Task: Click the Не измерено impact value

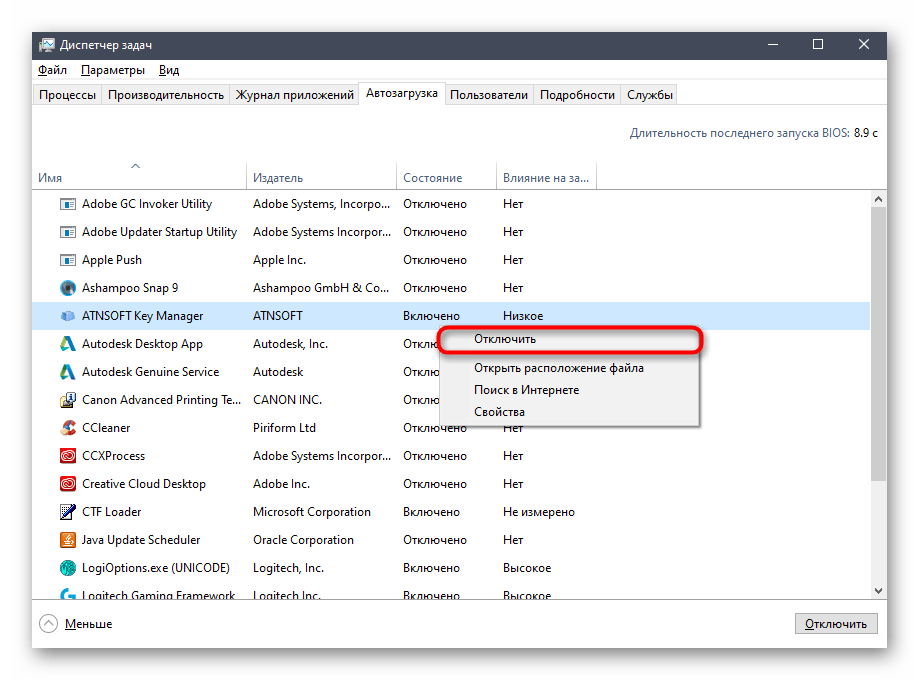Action: pyautogui.click(x=539, y=512)
